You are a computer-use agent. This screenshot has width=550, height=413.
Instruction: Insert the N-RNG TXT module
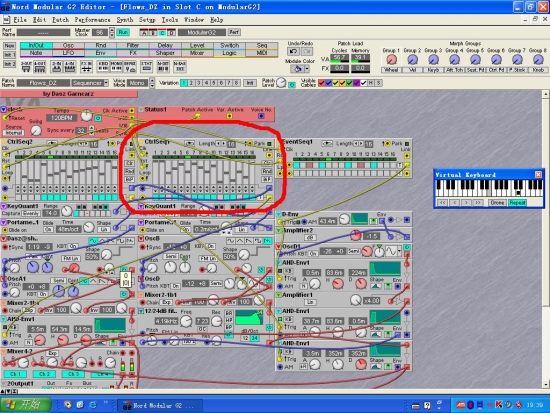click(x=180, y=67)
